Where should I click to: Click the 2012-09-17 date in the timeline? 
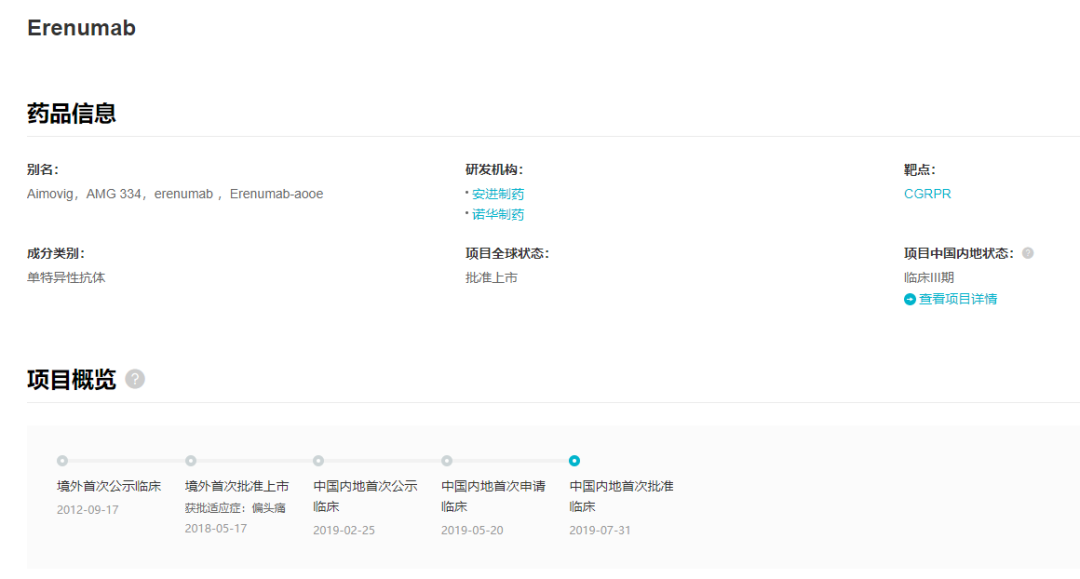[88, 510]
